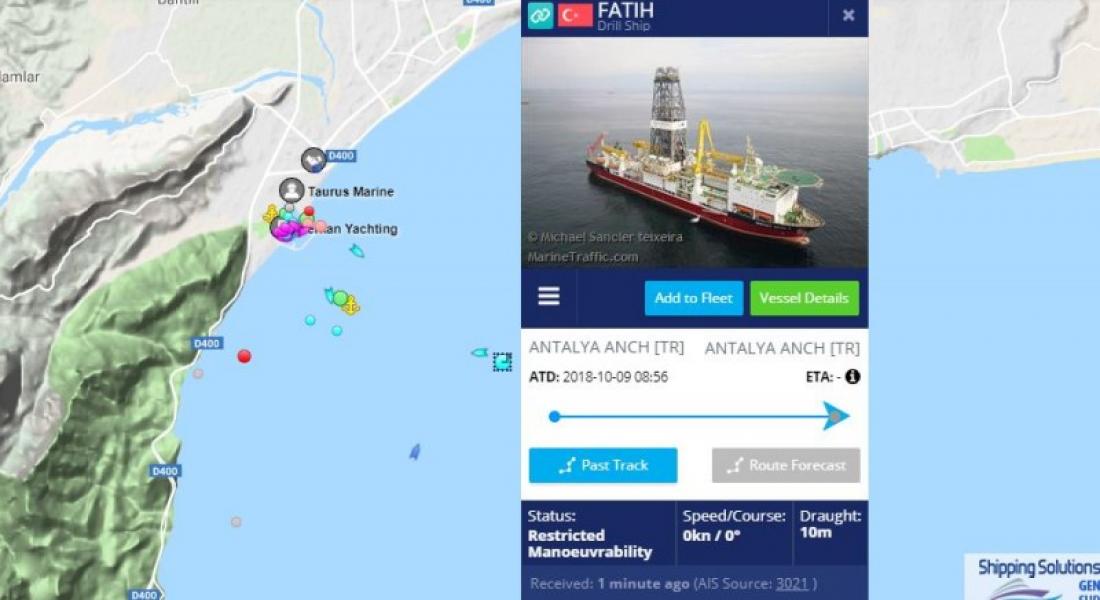Open the hamburger menu in vessel panel
The image size is (1100, 600).
(x=549, y=297)
